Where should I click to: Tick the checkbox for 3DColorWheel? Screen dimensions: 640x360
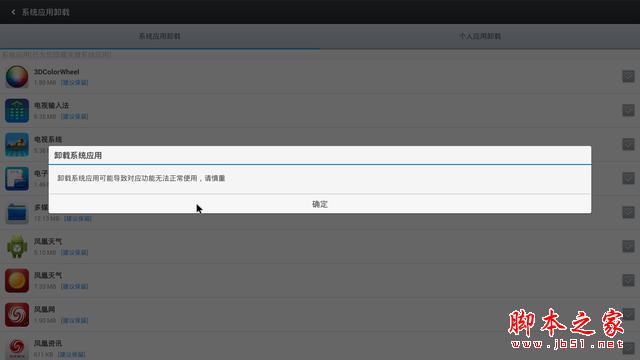[628, 76]
